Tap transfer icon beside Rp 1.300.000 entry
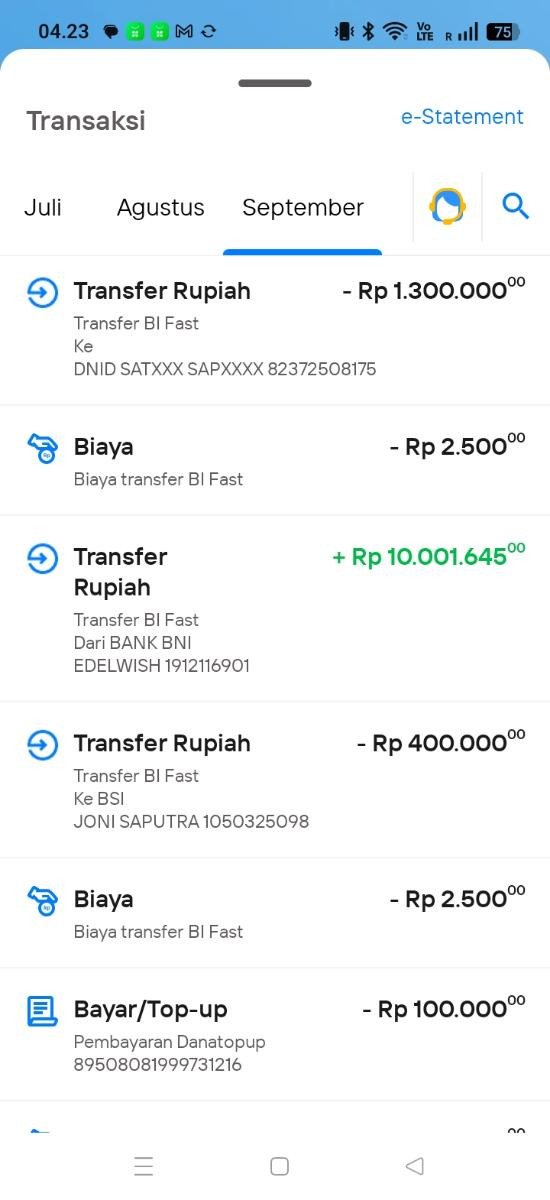Screen dimensions: 550x1200 pos(42,292)
